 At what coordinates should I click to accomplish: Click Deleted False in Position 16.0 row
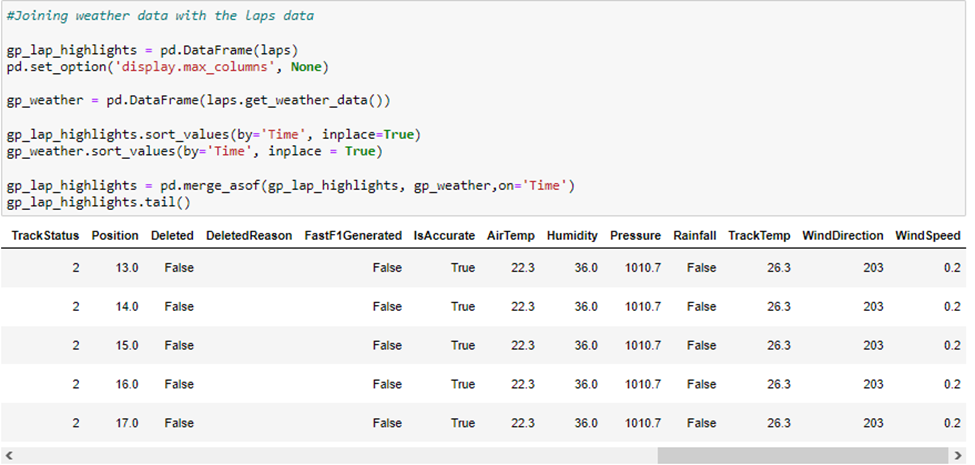(x=179, y=384)
